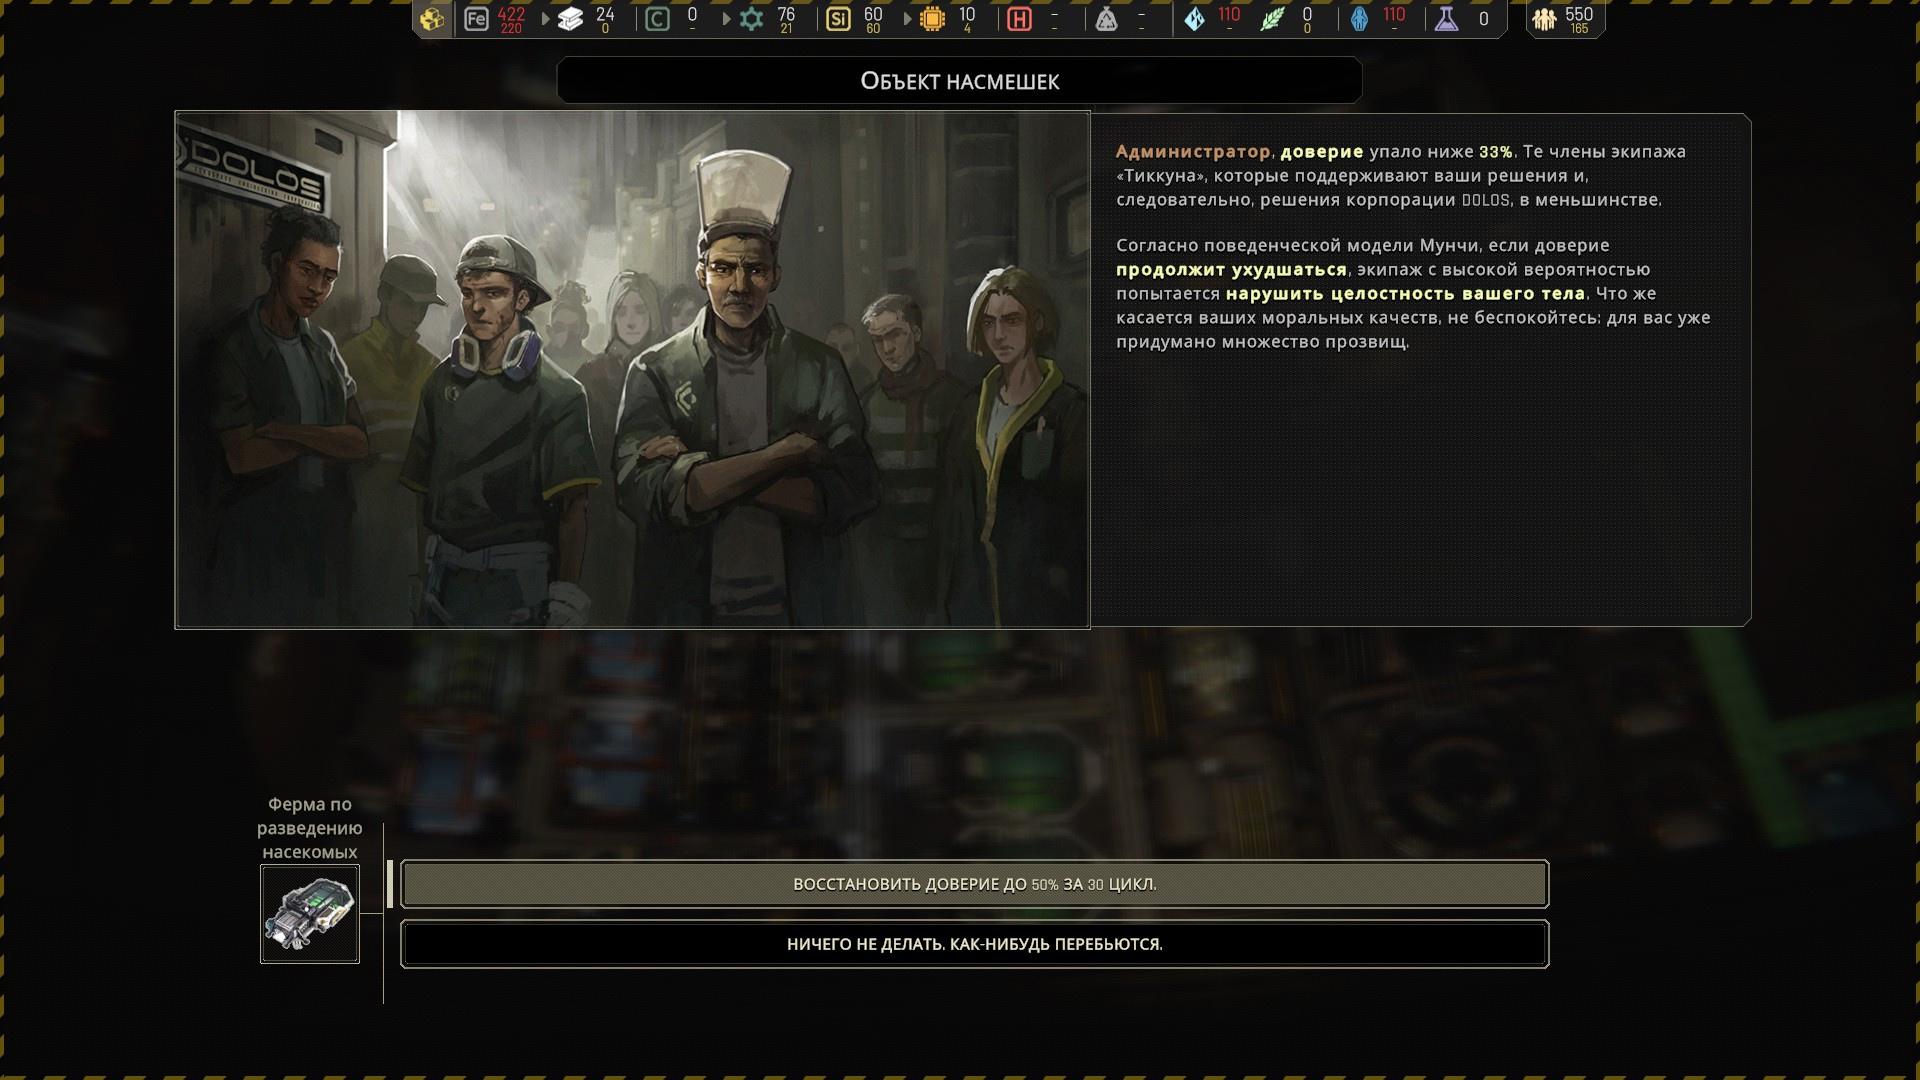The image size is (1920, 1080).
Task: Click the yellow cubes resources icon
Action: pos(432,19)
